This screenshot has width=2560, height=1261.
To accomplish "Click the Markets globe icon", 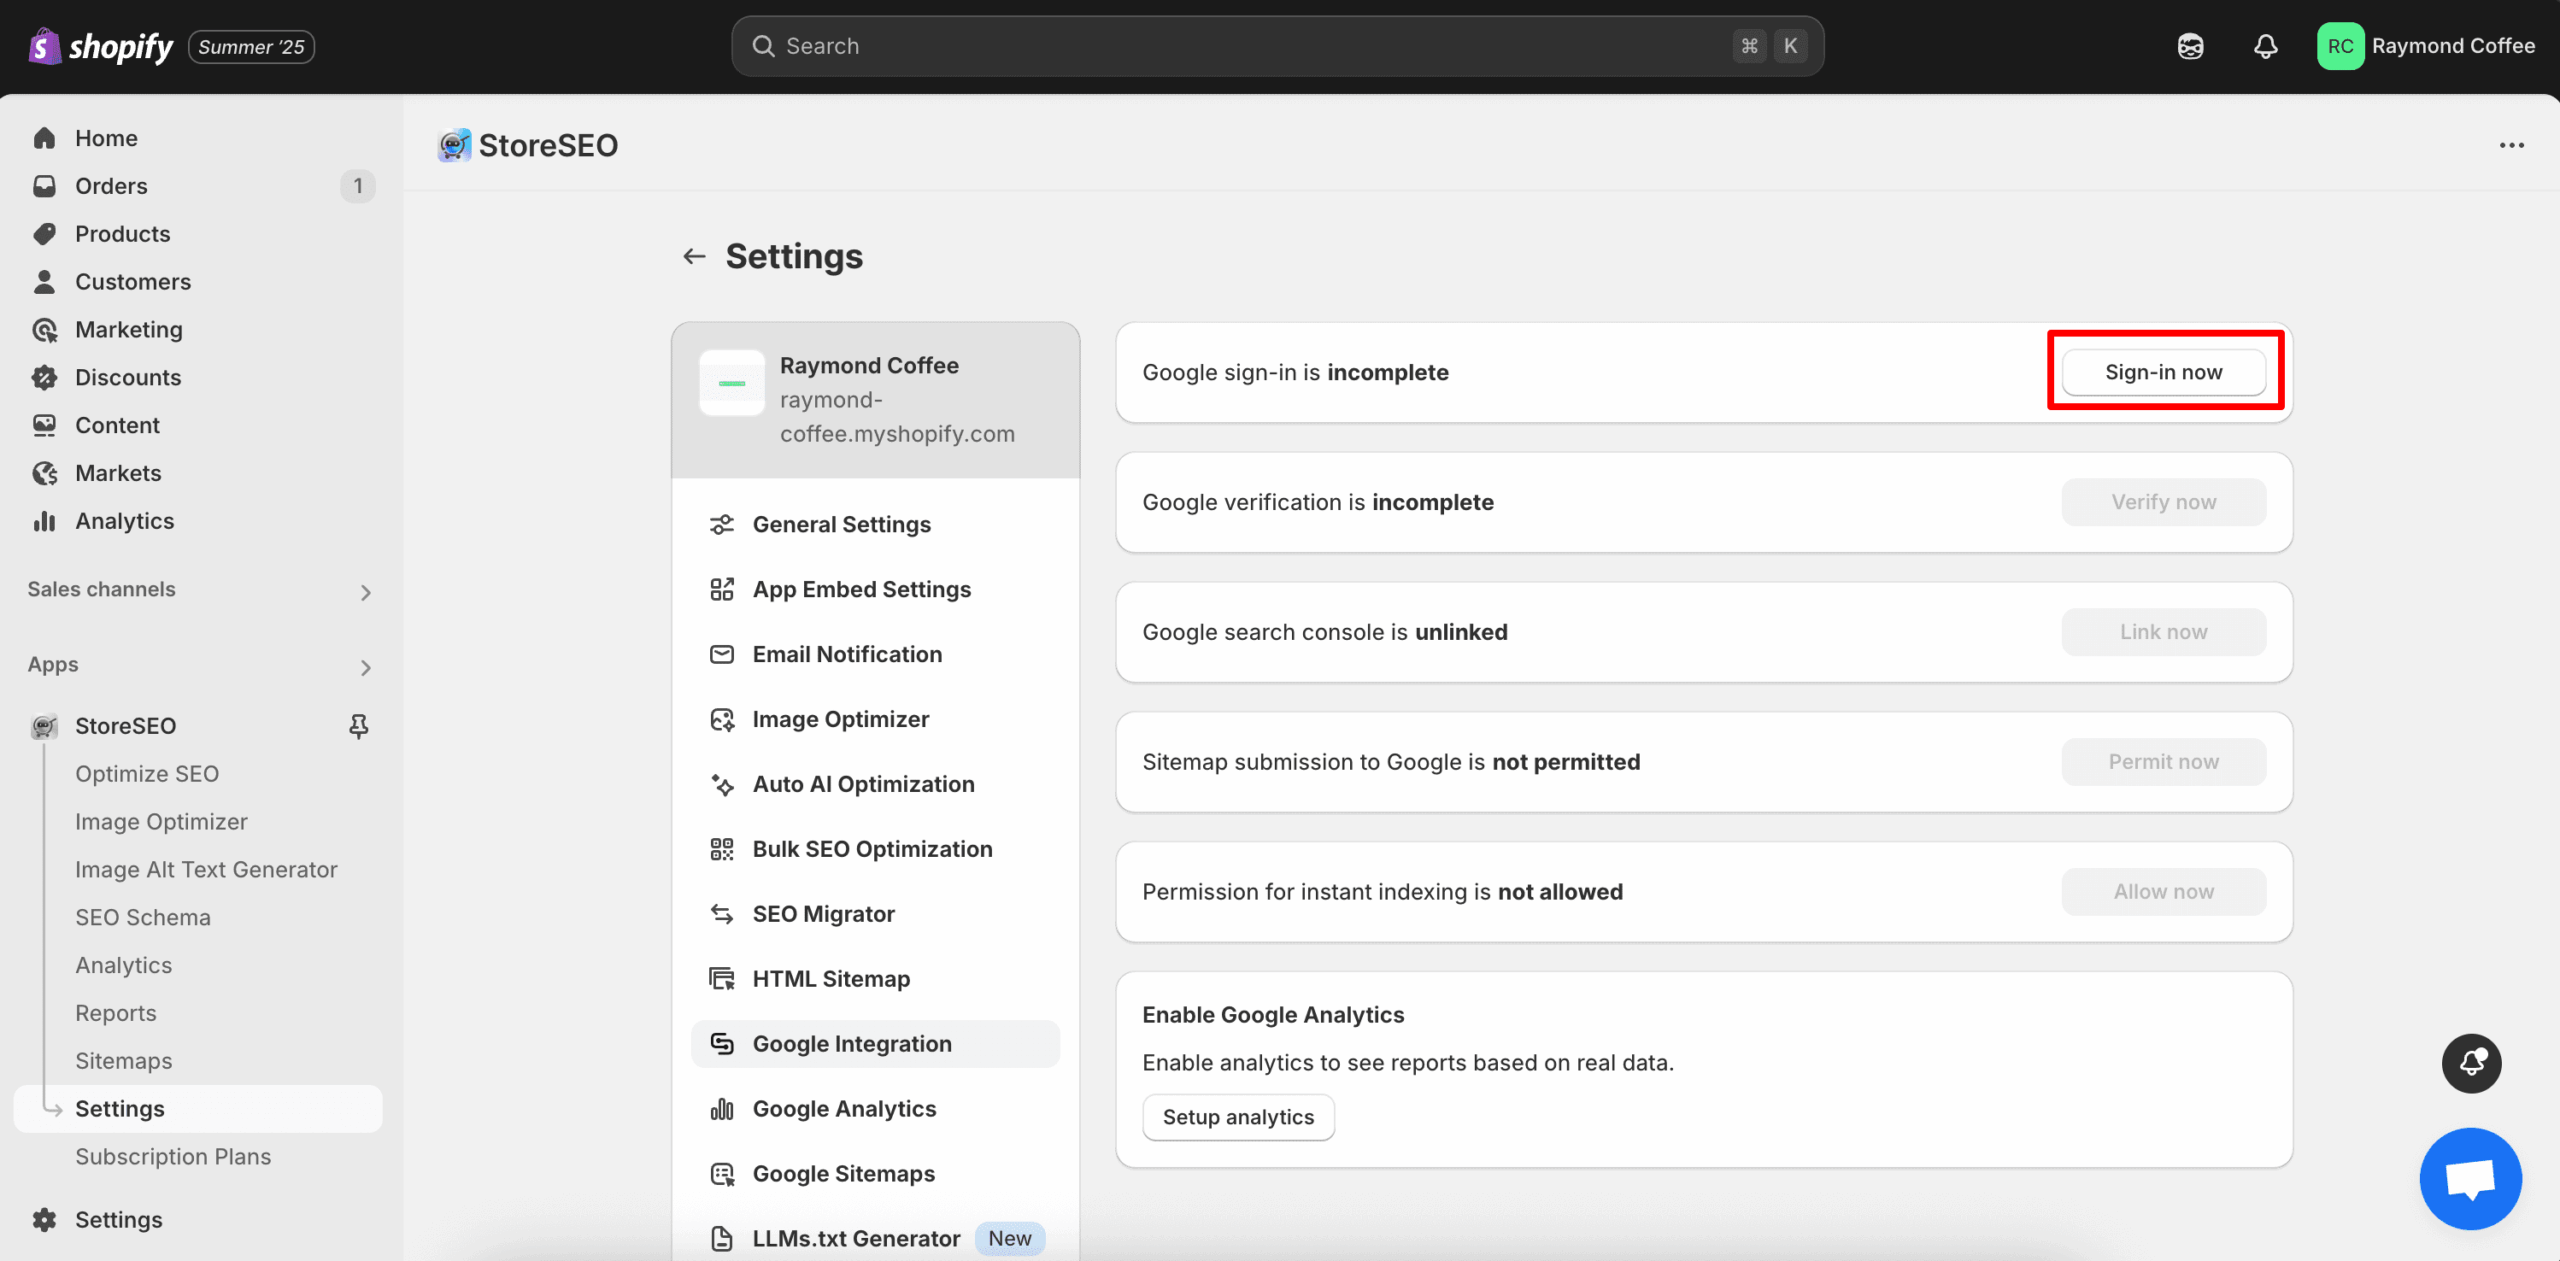I will tap(44, 474).
